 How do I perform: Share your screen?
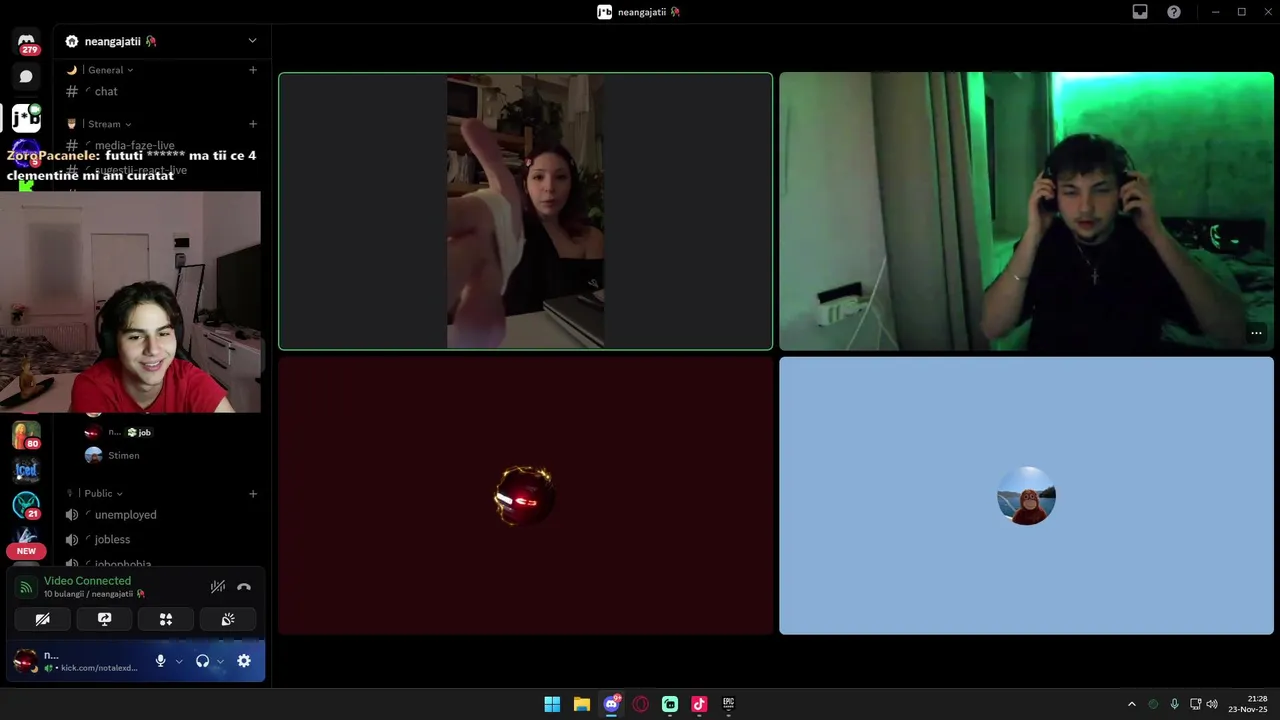coord(104,620)
